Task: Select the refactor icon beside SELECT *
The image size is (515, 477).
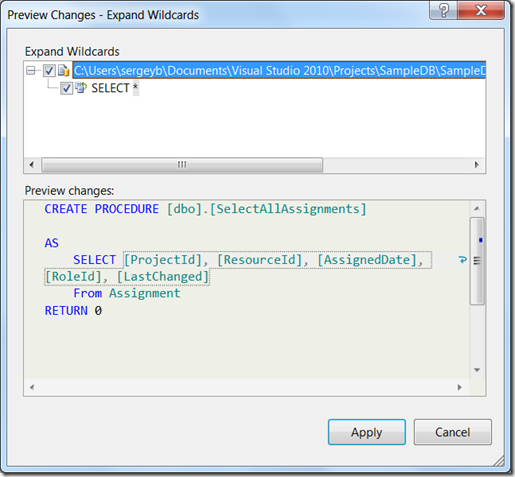Action: point(81,88)
